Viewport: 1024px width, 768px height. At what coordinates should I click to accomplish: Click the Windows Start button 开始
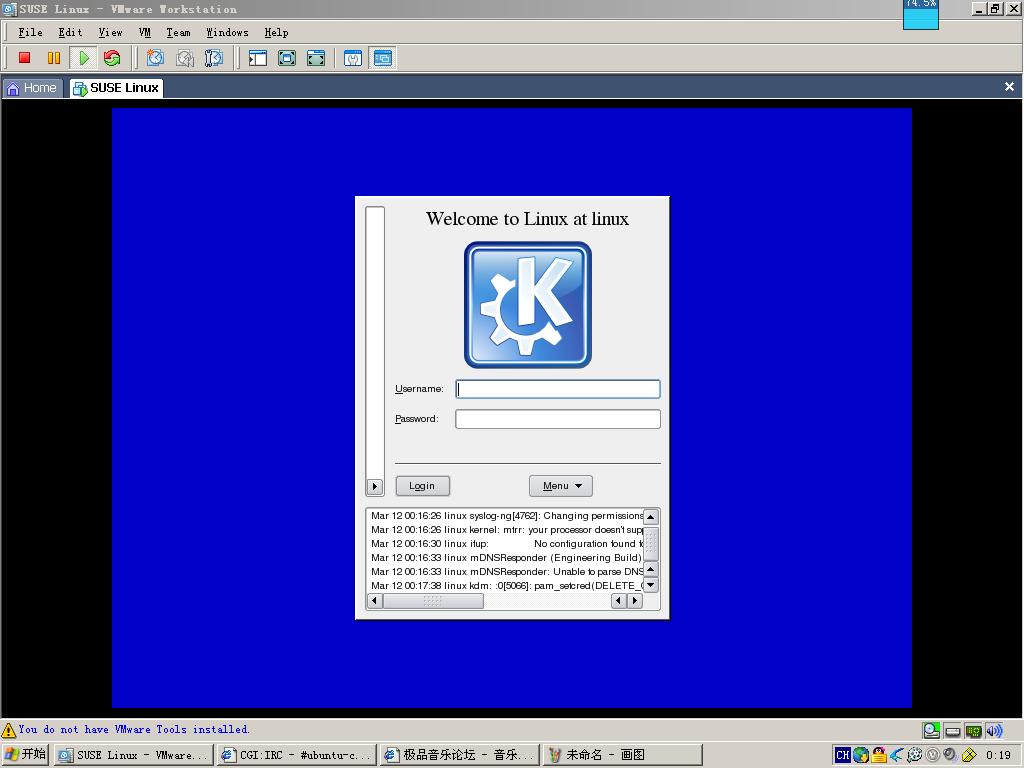25,754
